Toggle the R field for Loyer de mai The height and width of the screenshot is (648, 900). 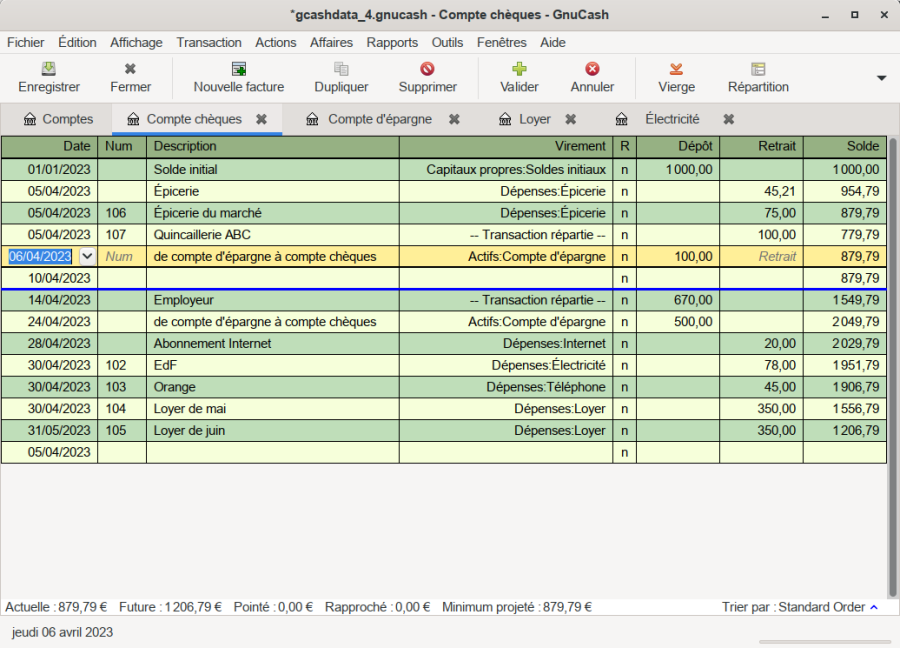[x=624, y=409]
